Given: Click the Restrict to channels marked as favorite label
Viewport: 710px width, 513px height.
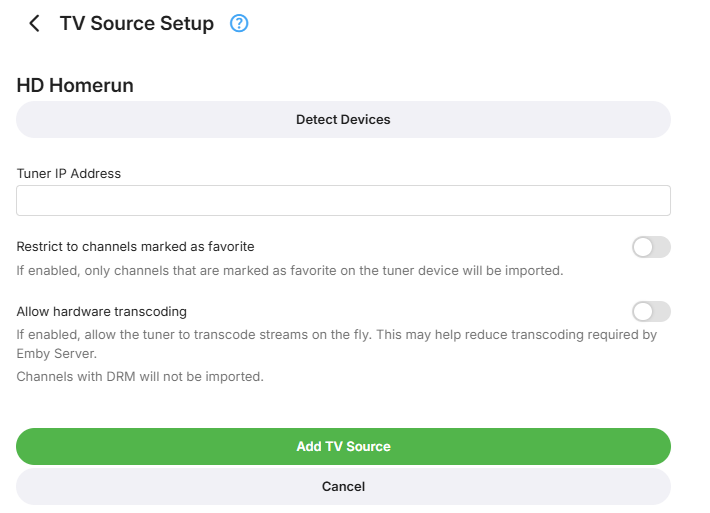Looking at the screenshot, I should (x=135, y=246).
